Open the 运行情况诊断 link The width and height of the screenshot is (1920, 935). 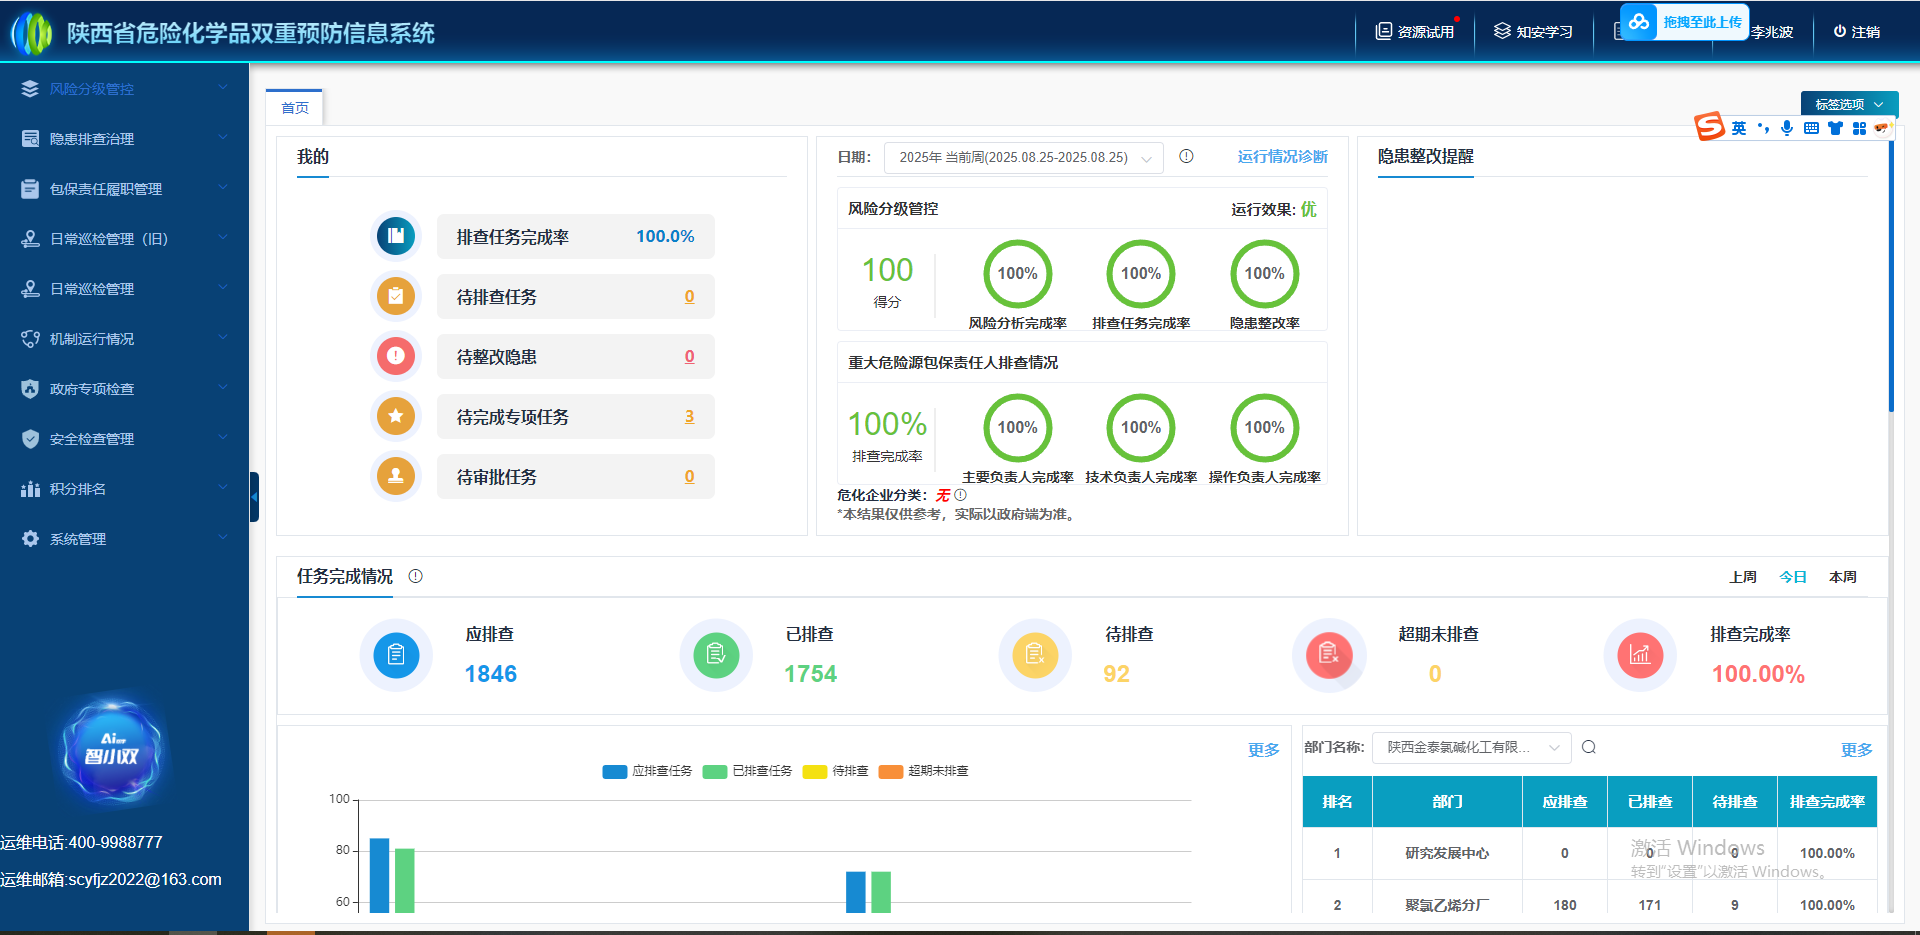1282,157
